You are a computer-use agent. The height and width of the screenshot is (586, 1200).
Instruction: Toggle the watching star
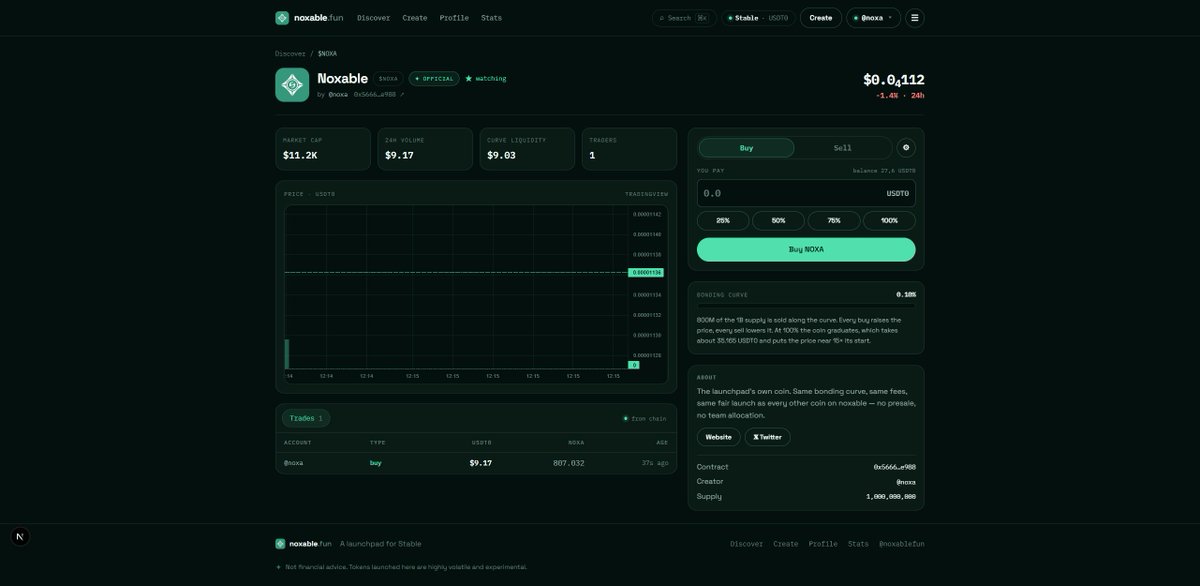tap(486, 78)
